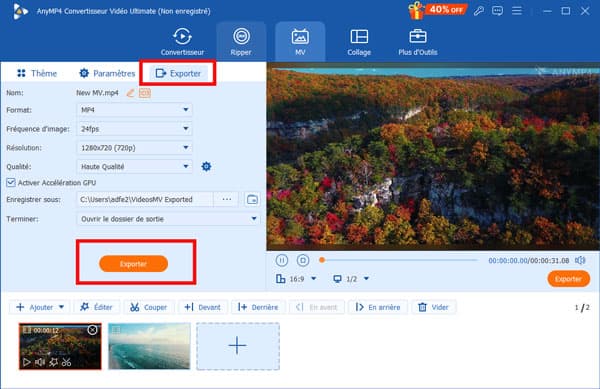This screenshot has height=389, width=600.
Task: Expand the frame rate dropdown 24fps
Action: tap(134, 129)
